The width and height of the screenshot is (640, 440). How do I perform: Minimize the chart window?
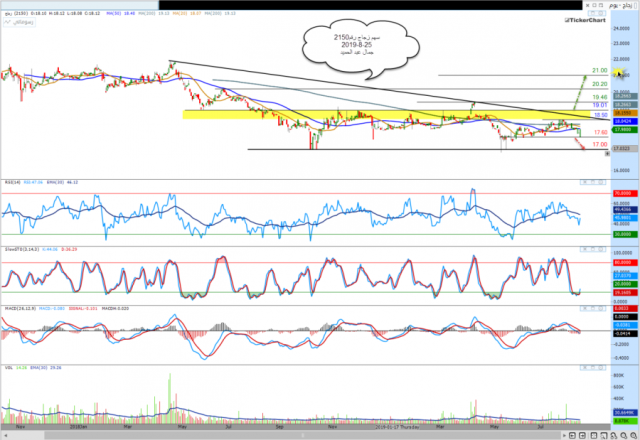coord(602,5)
